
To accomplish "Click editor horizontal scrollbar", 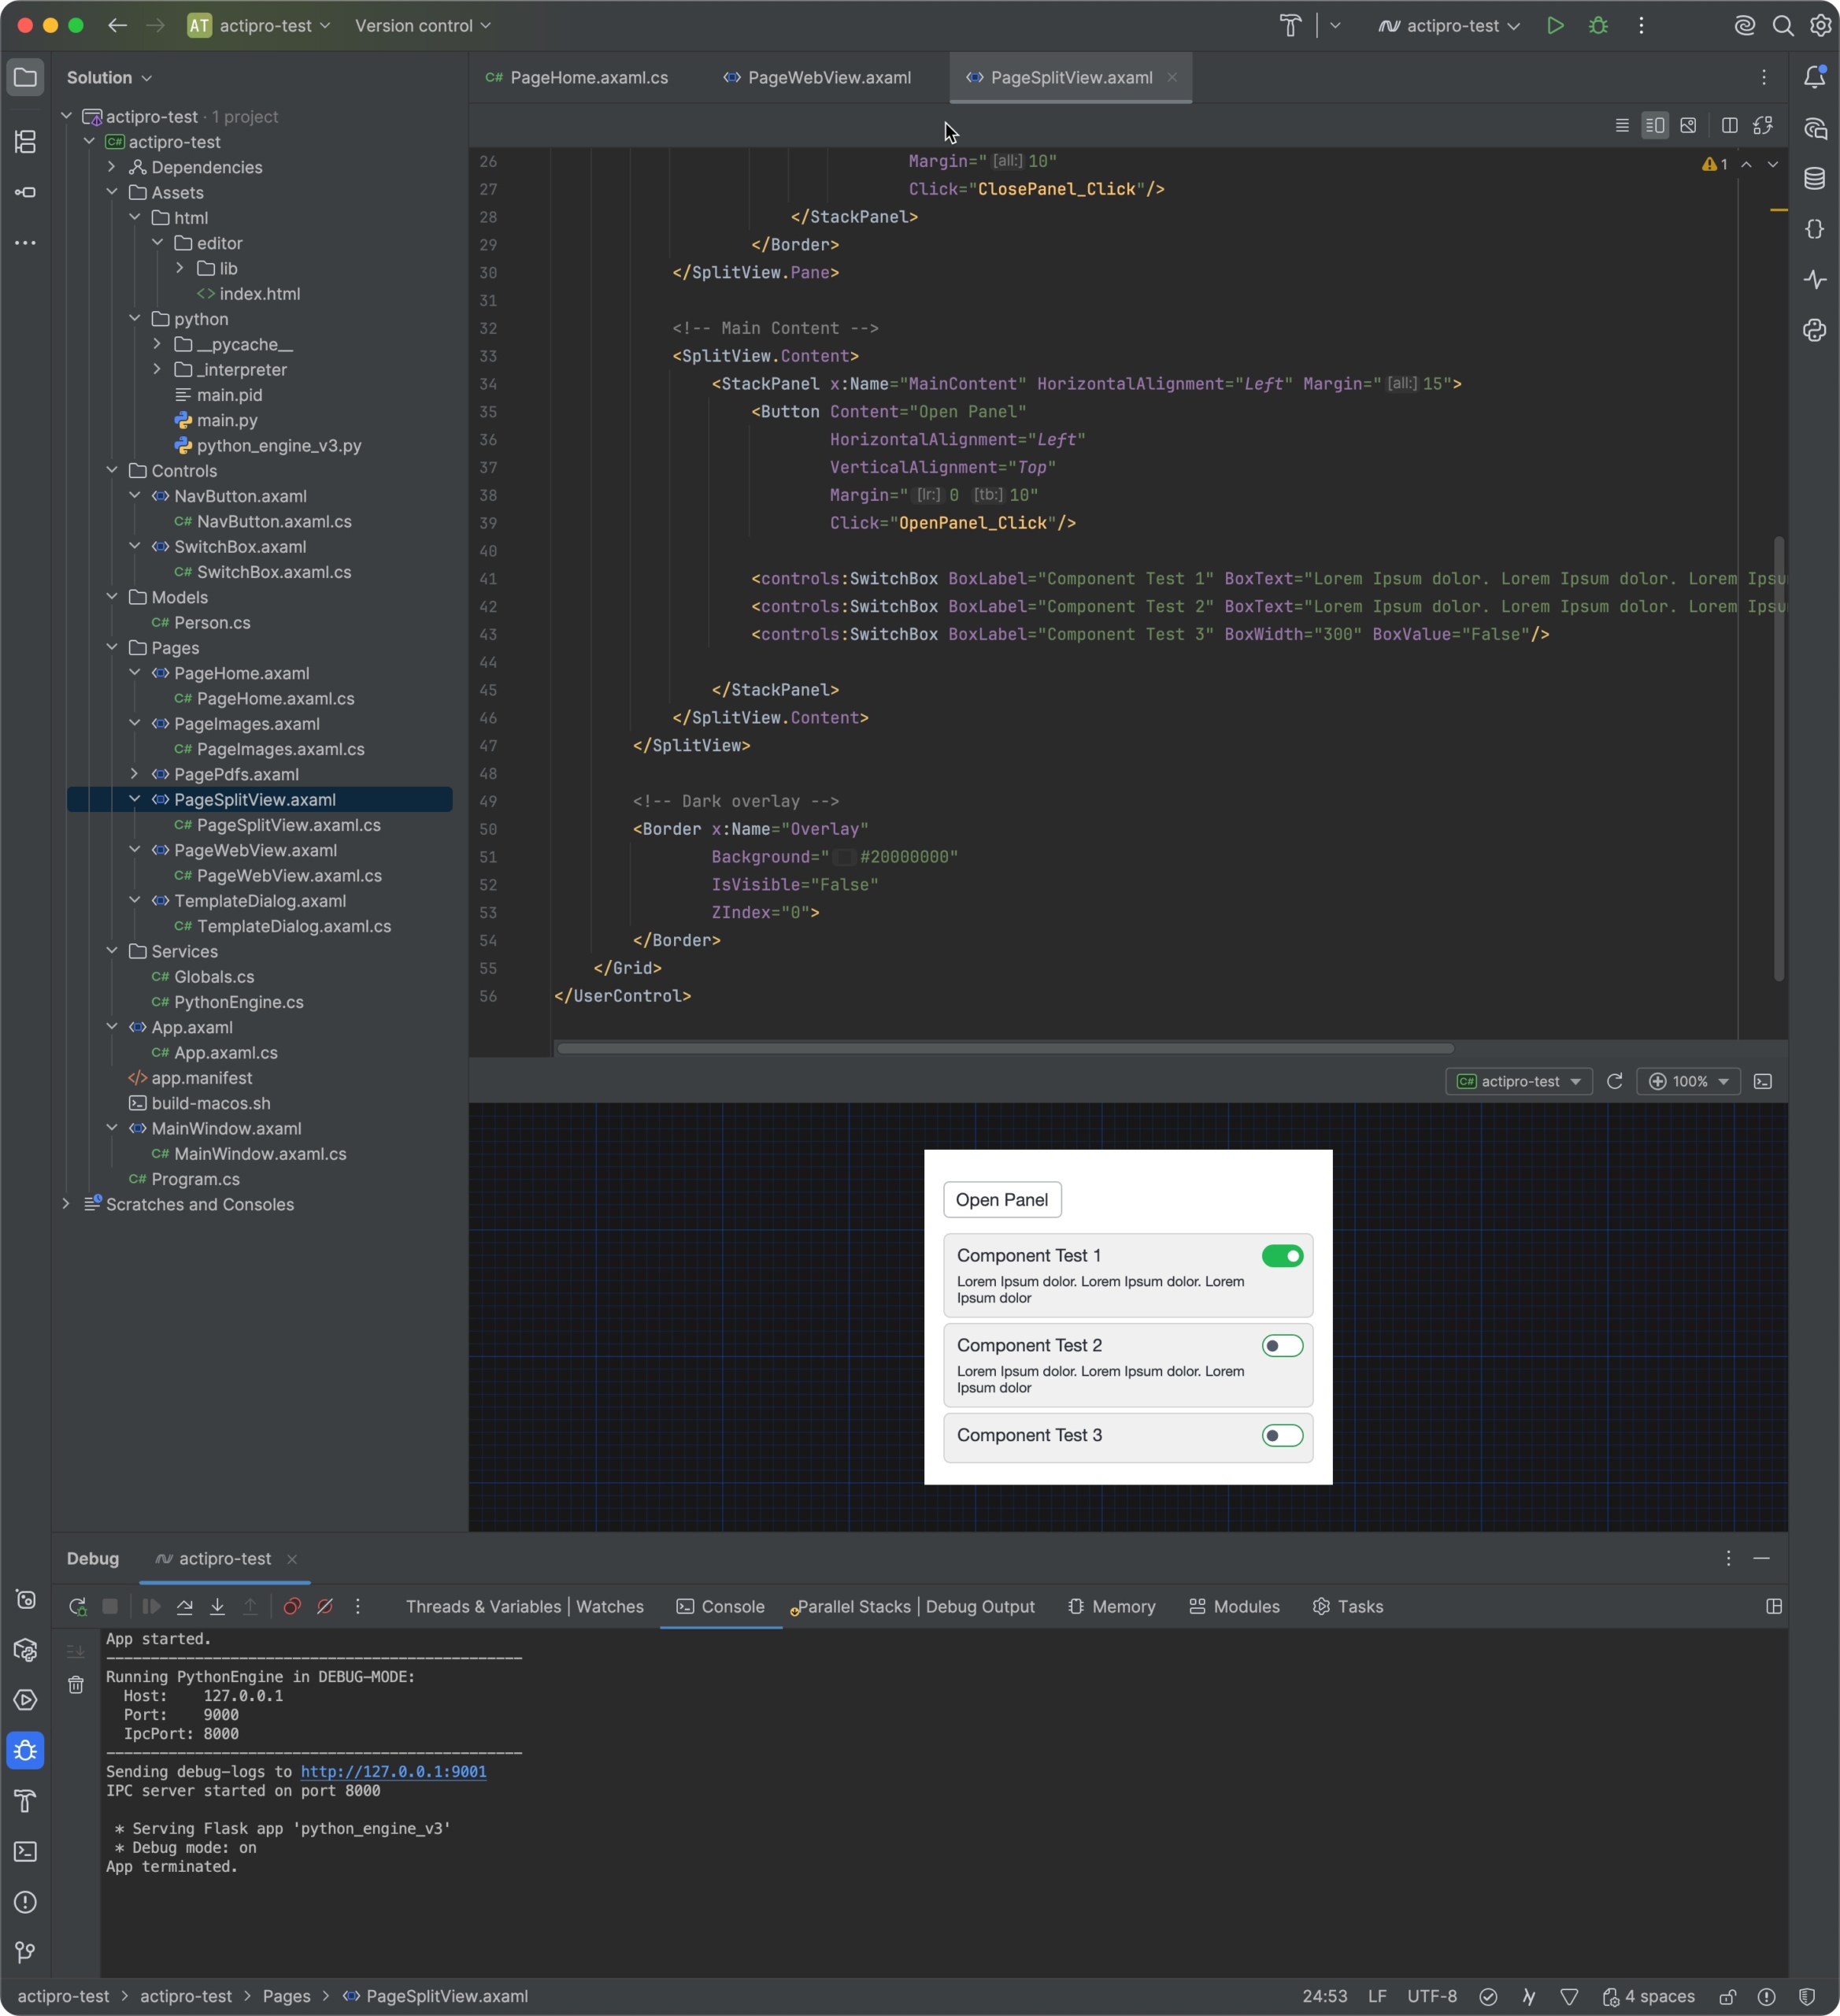I will tap(1005, 1048).
